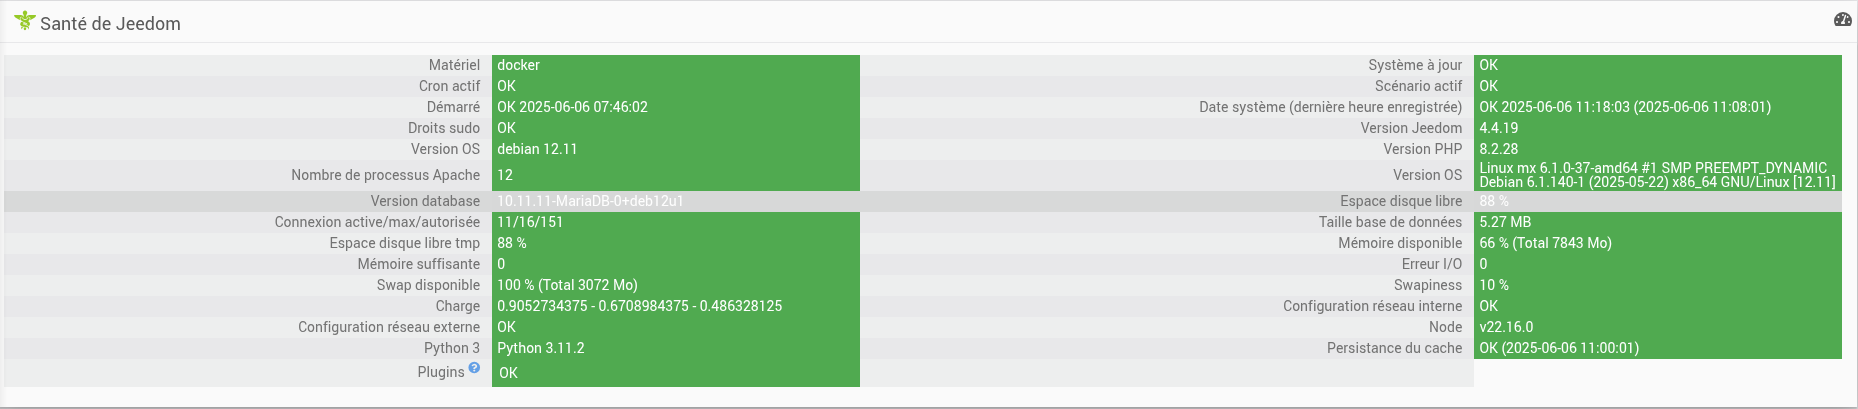
Task: Click the Swap disponible 100 % cell
Action: tap(676, 285)
